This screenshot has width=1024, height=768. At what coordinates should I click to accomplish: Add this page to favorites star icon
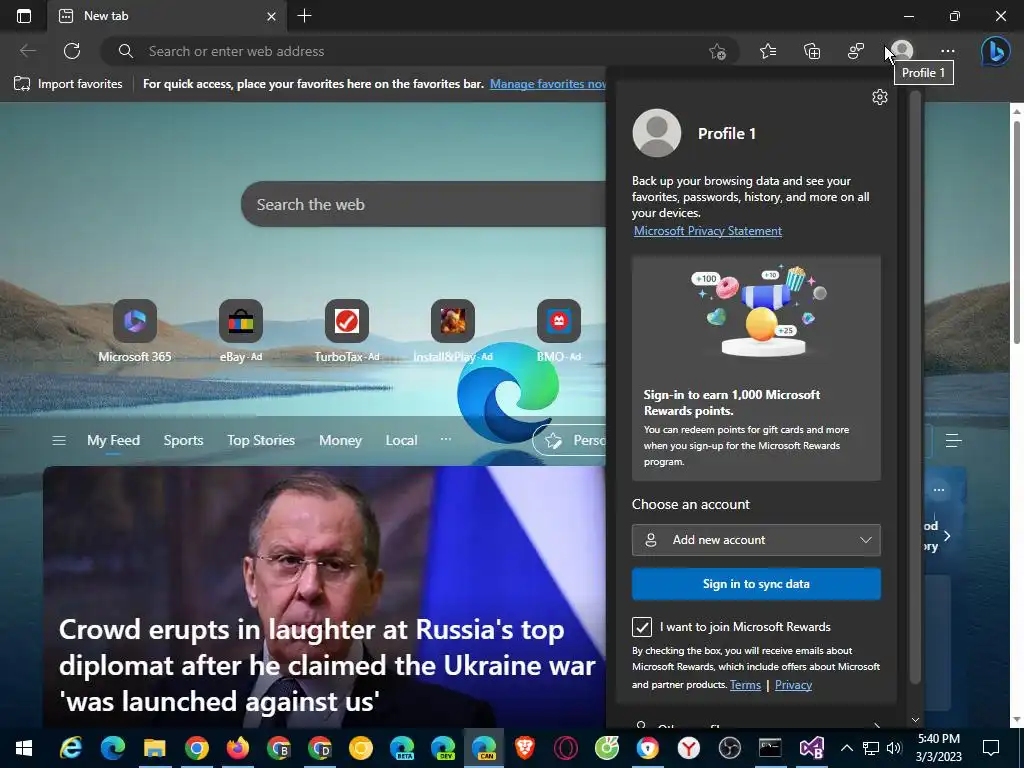tap(717, 52)
